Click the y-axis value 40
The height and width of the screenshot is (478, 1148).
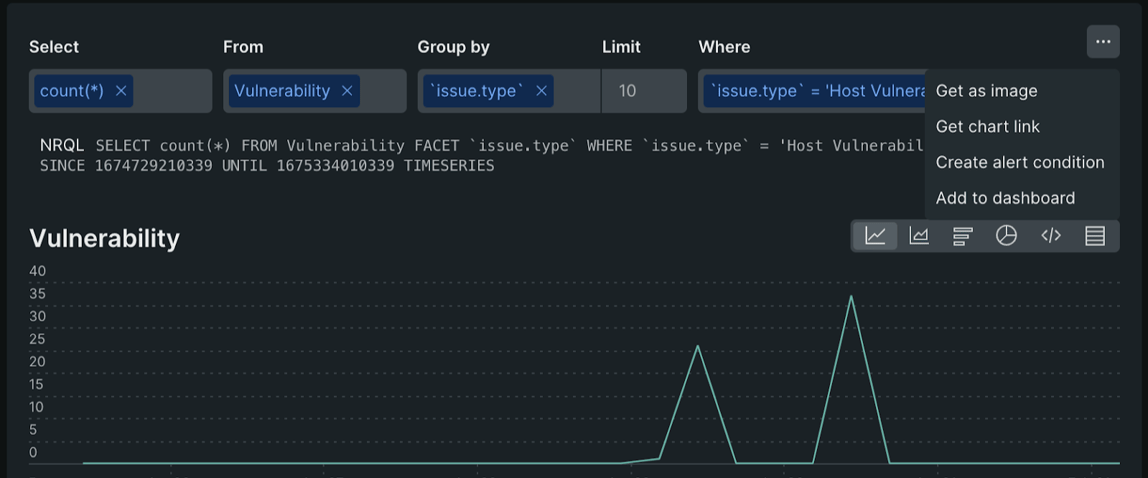click(x=37, y=271)
